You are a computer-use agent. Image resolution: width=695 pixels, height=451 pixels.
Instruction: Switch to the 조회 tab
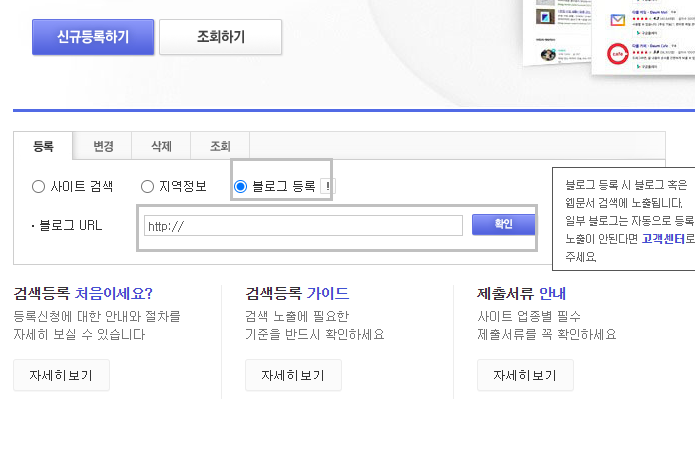pos(220,146)
